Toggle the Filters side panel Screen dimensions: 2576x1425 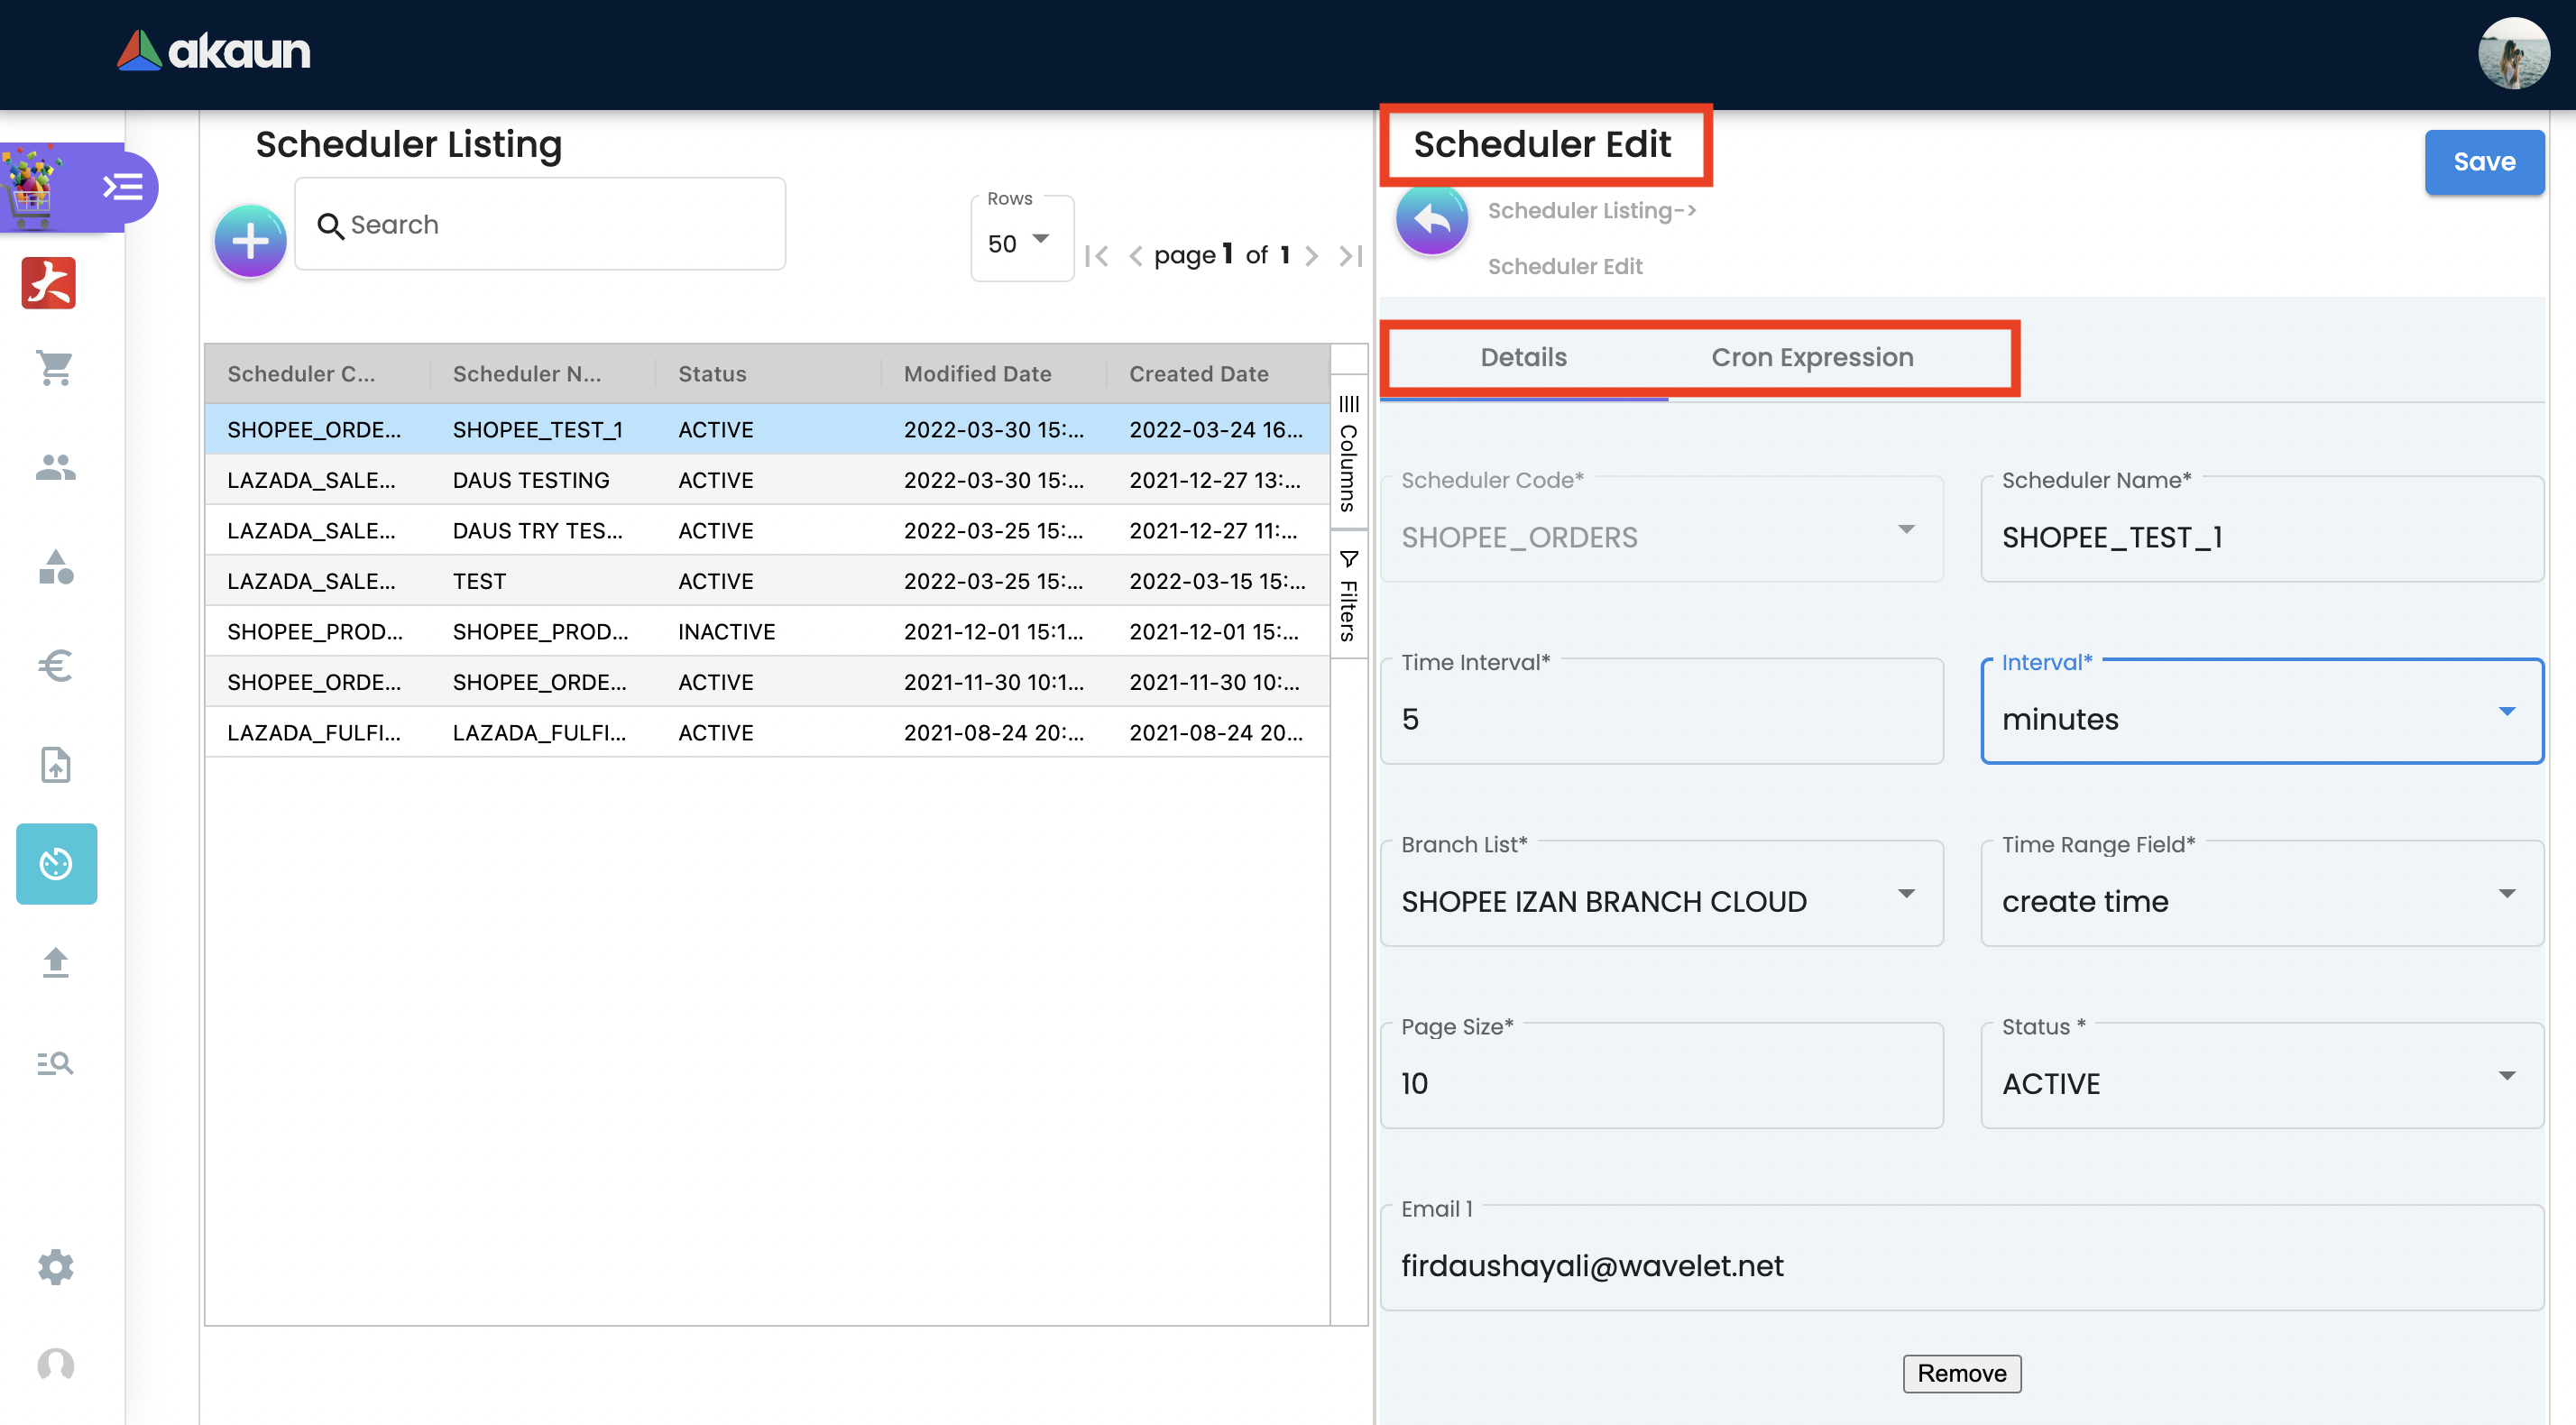tap(1348, 597)
